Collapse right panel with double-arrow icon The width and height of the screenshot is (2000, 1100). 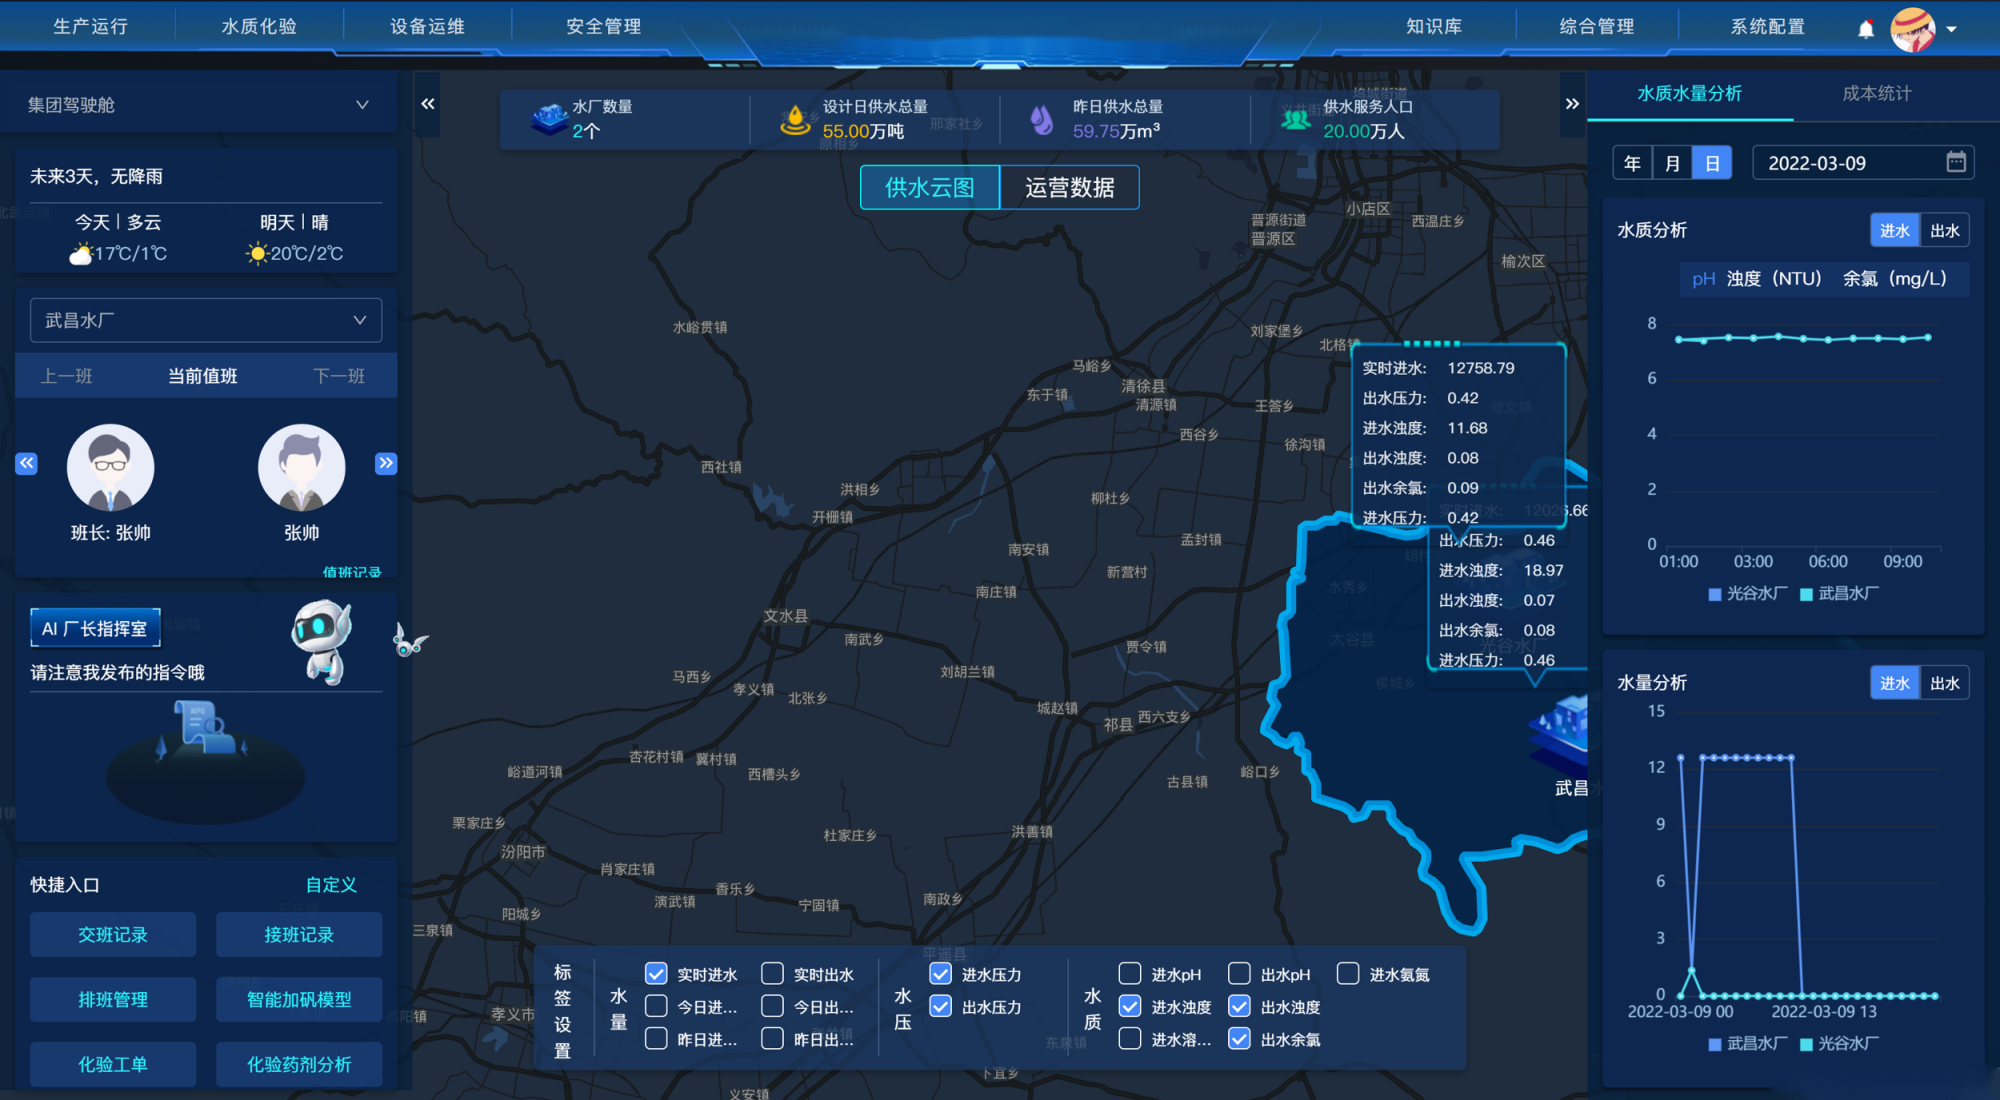(1572, 104)
